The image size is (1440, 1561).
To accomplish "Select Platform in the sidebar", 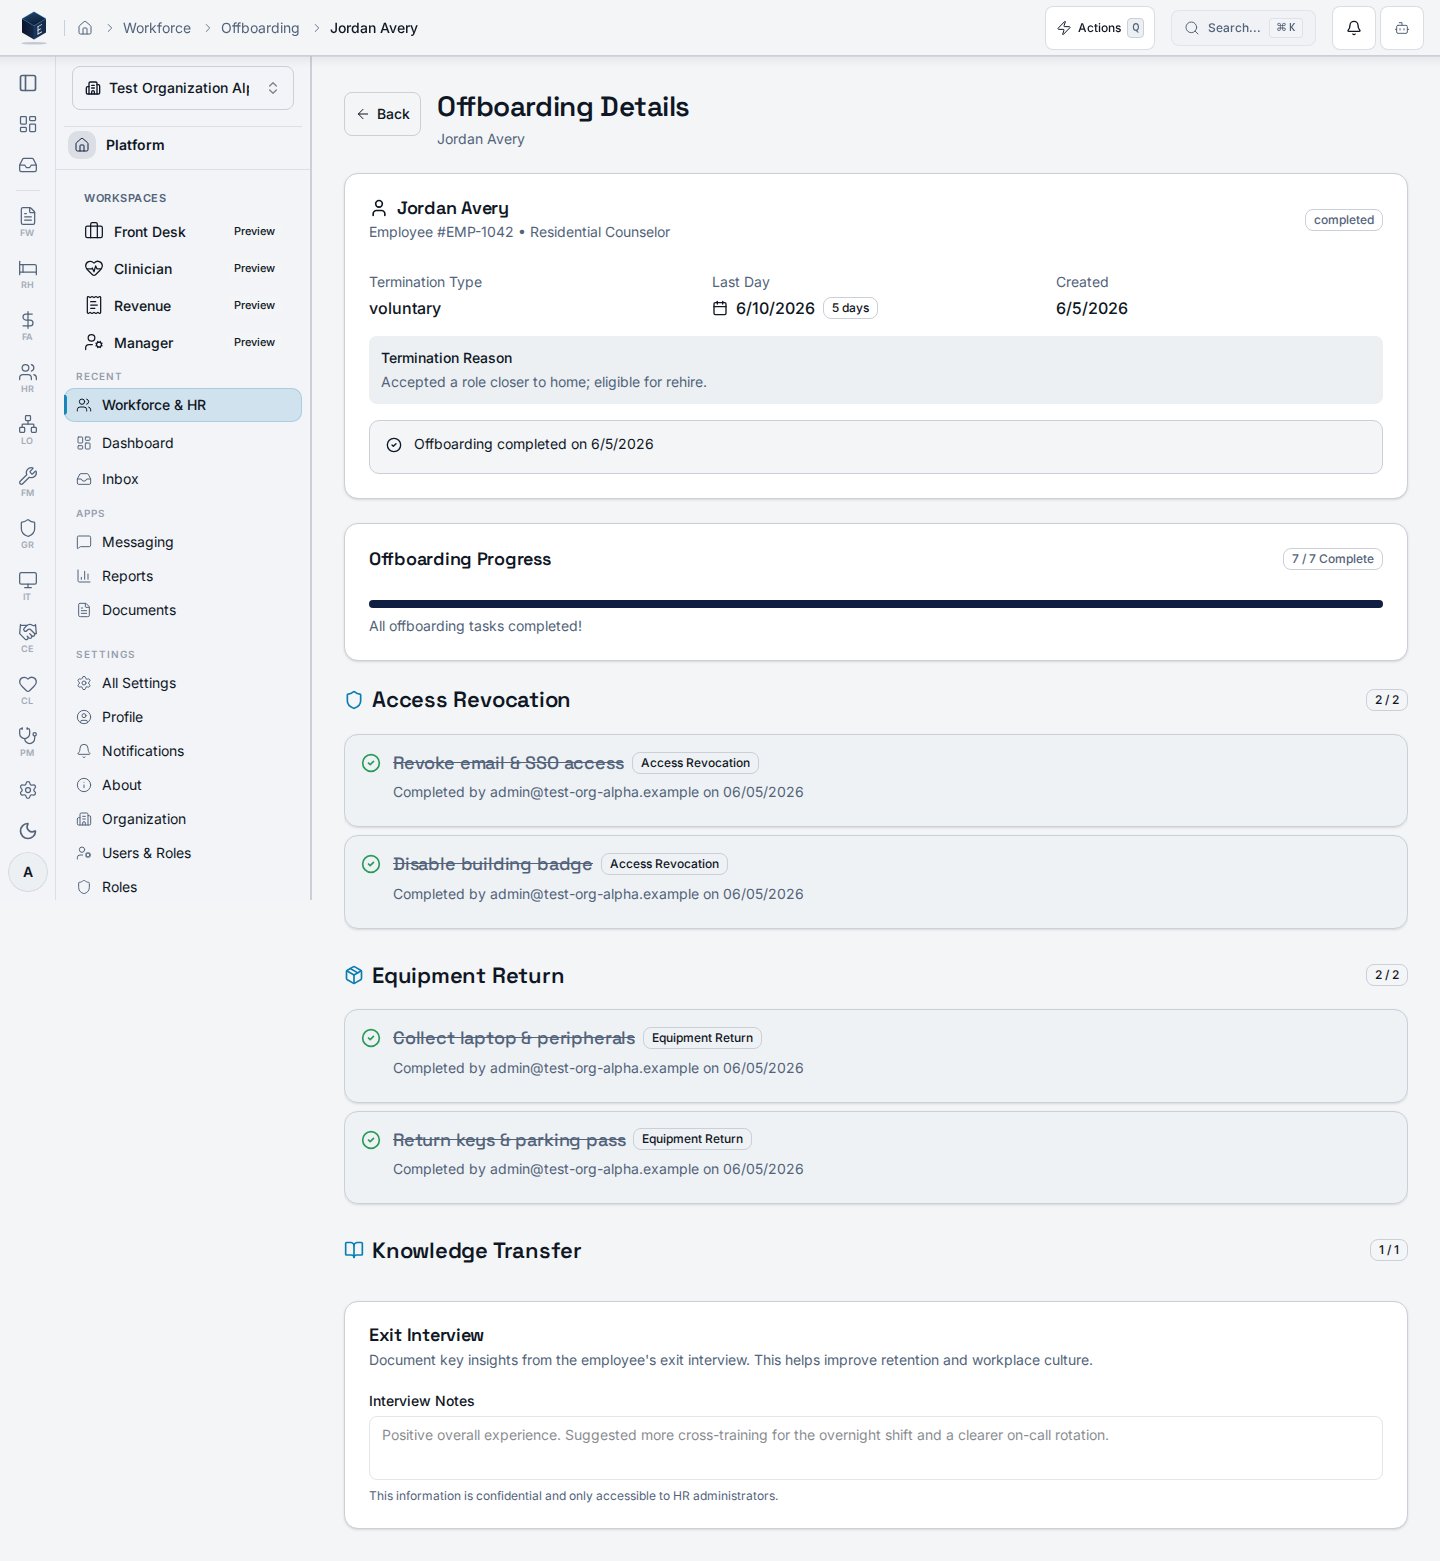I will (183, 145).
